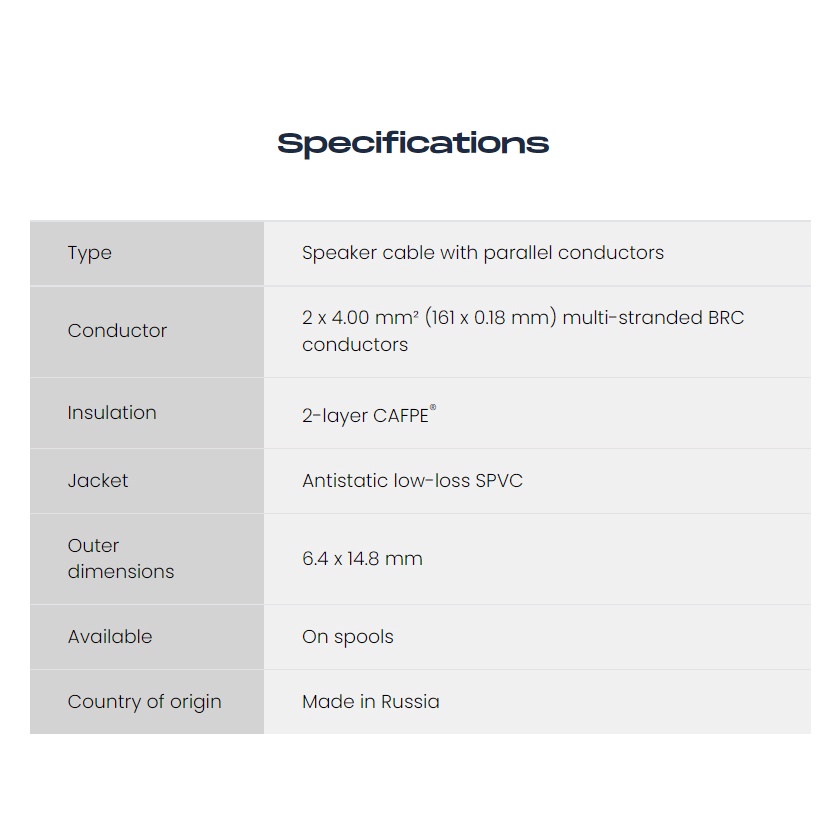Select the Insulation label cell

click(x=147, y=413)
